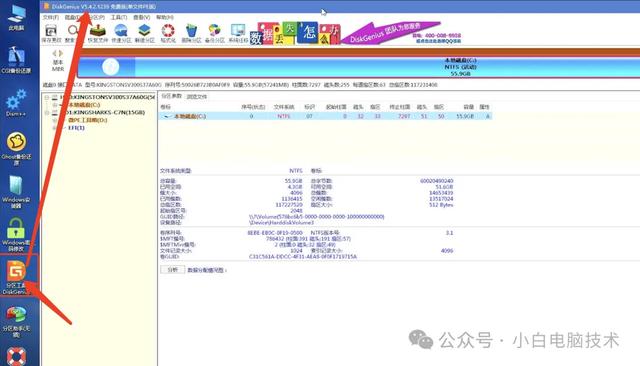Launch the Quick Partition tool
Image resolution: width=640 pixels, height=366 pixels.
coord(121,33)
